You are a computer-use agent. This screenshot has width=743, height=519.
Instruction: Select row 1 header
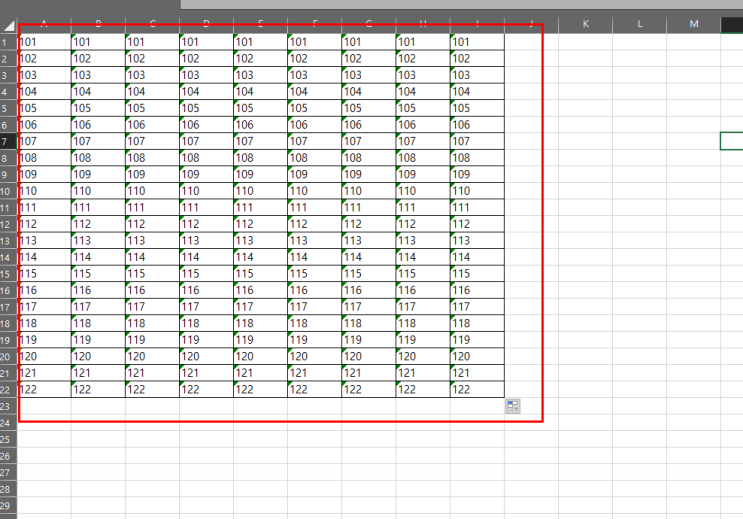(8, 42)
